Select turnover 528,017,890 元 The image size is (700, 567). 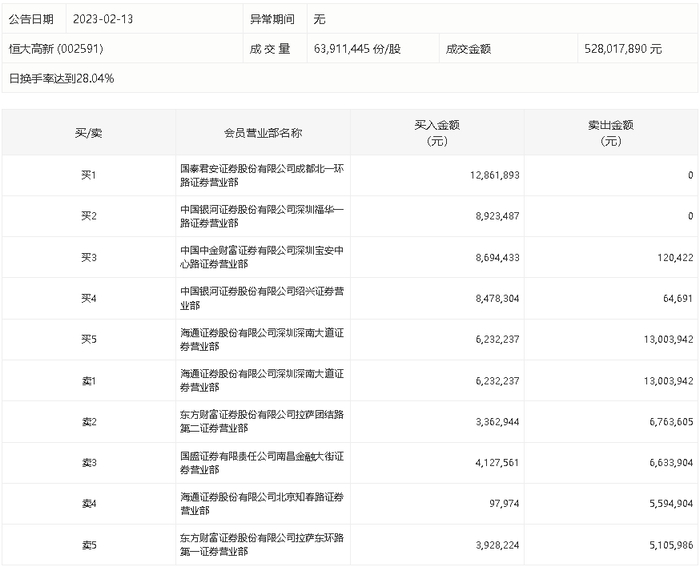coord(623,49)
